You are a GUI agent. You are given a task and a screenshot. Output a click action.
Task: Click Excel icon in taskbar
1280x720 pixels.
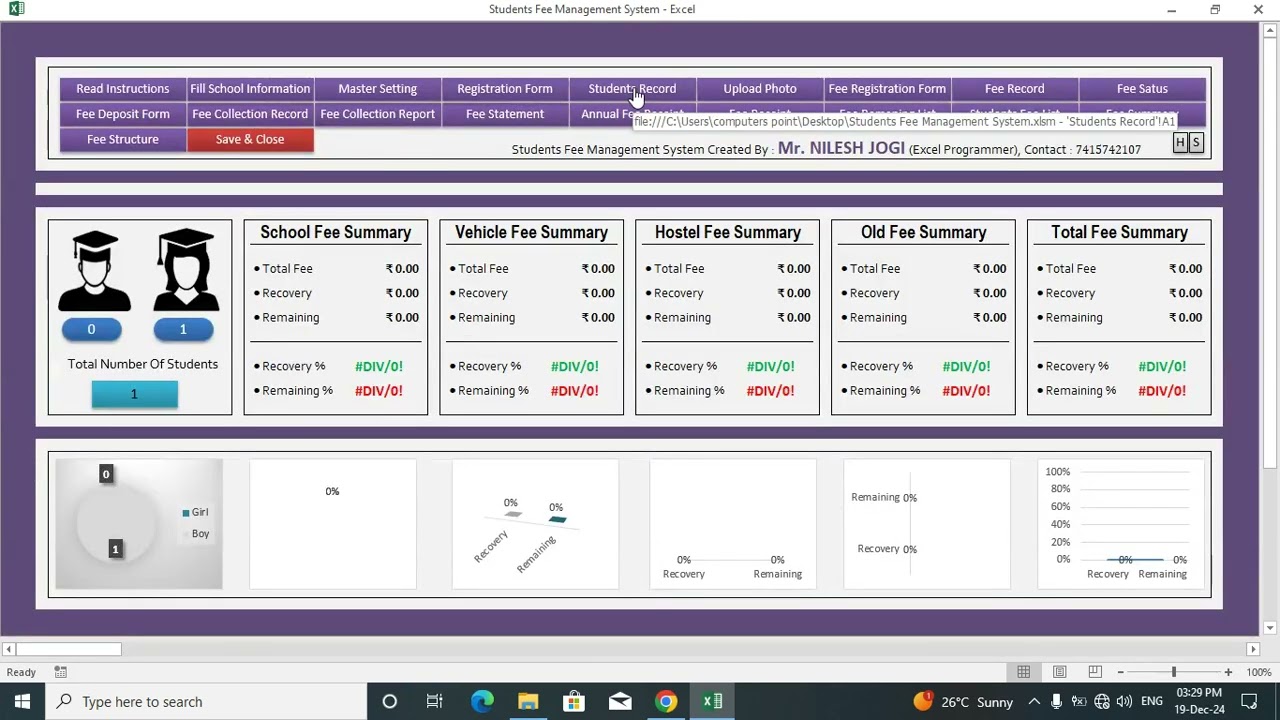click(712, 701)
